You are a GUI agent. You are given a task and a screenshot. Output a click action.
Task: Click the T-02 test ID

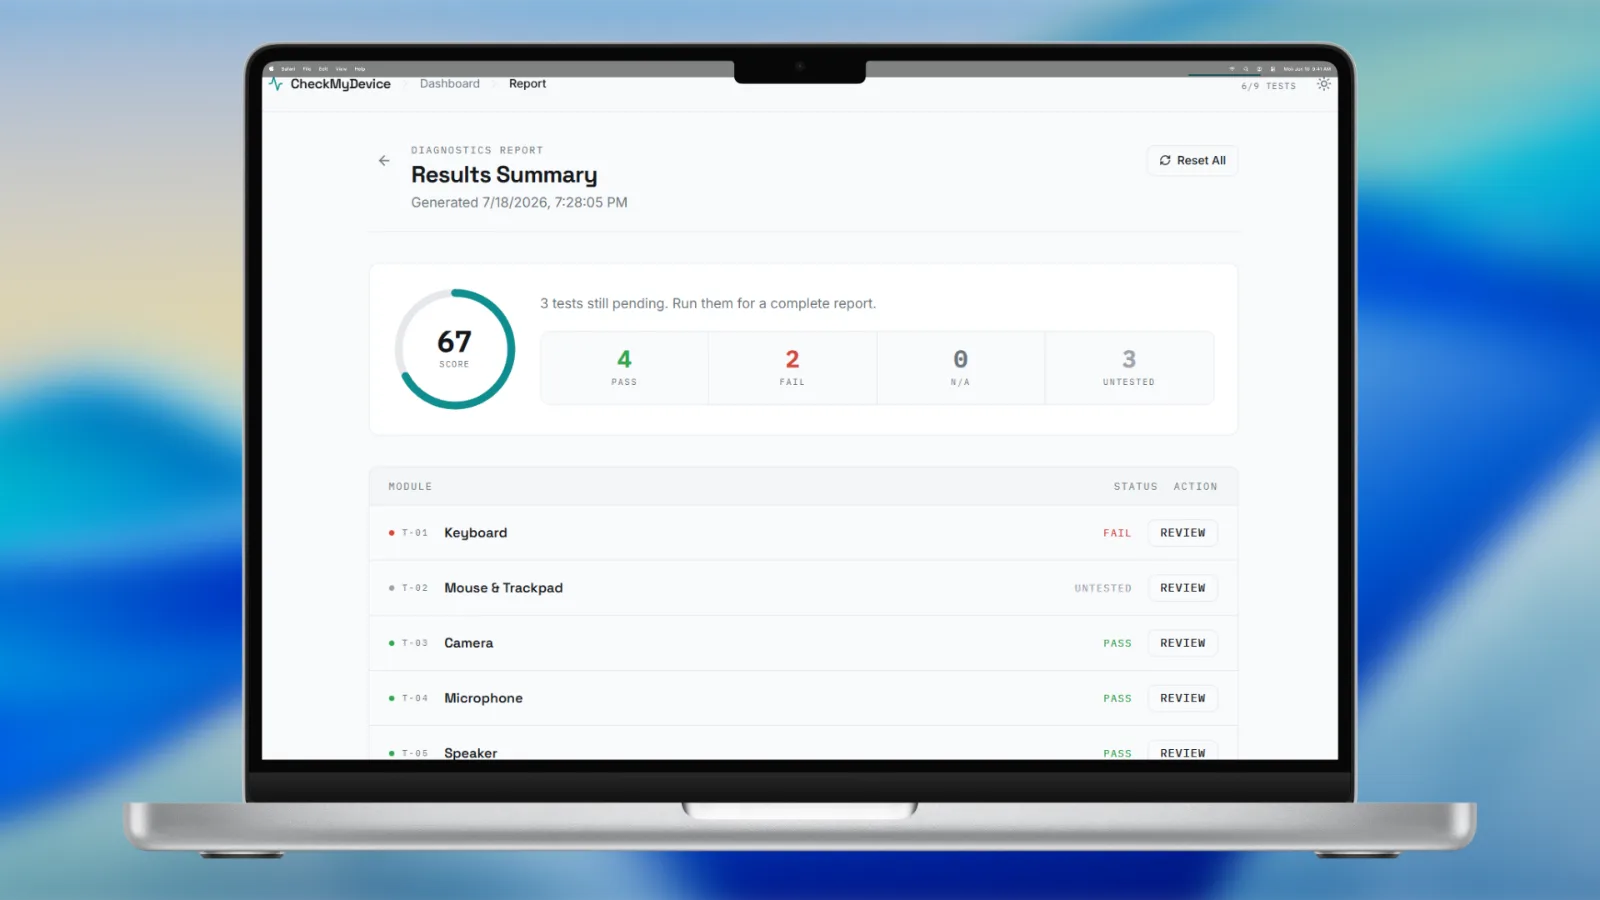414,588
